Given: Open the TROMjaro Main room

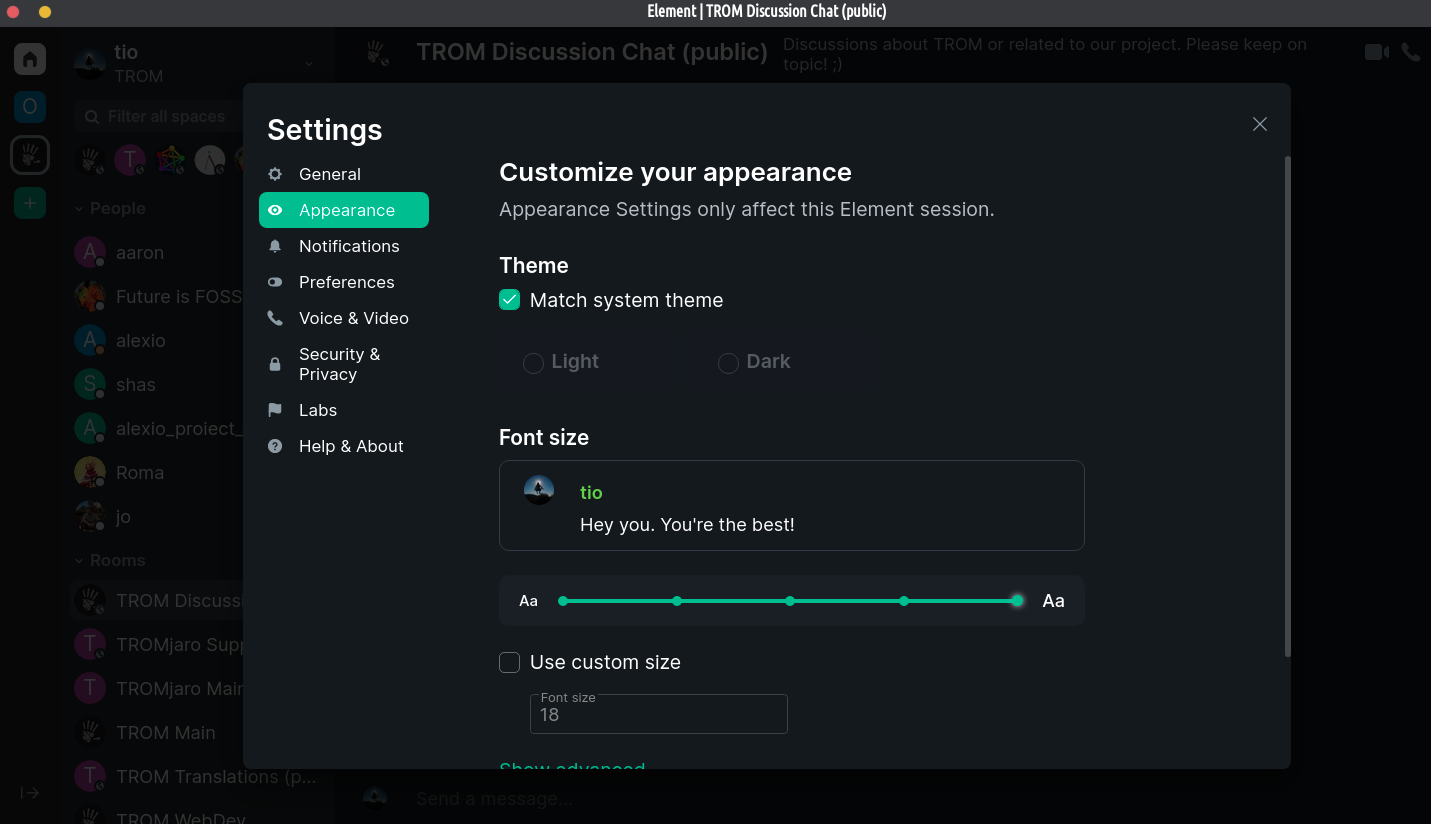Looking at the screenshot, I should [x=158, y=688].
